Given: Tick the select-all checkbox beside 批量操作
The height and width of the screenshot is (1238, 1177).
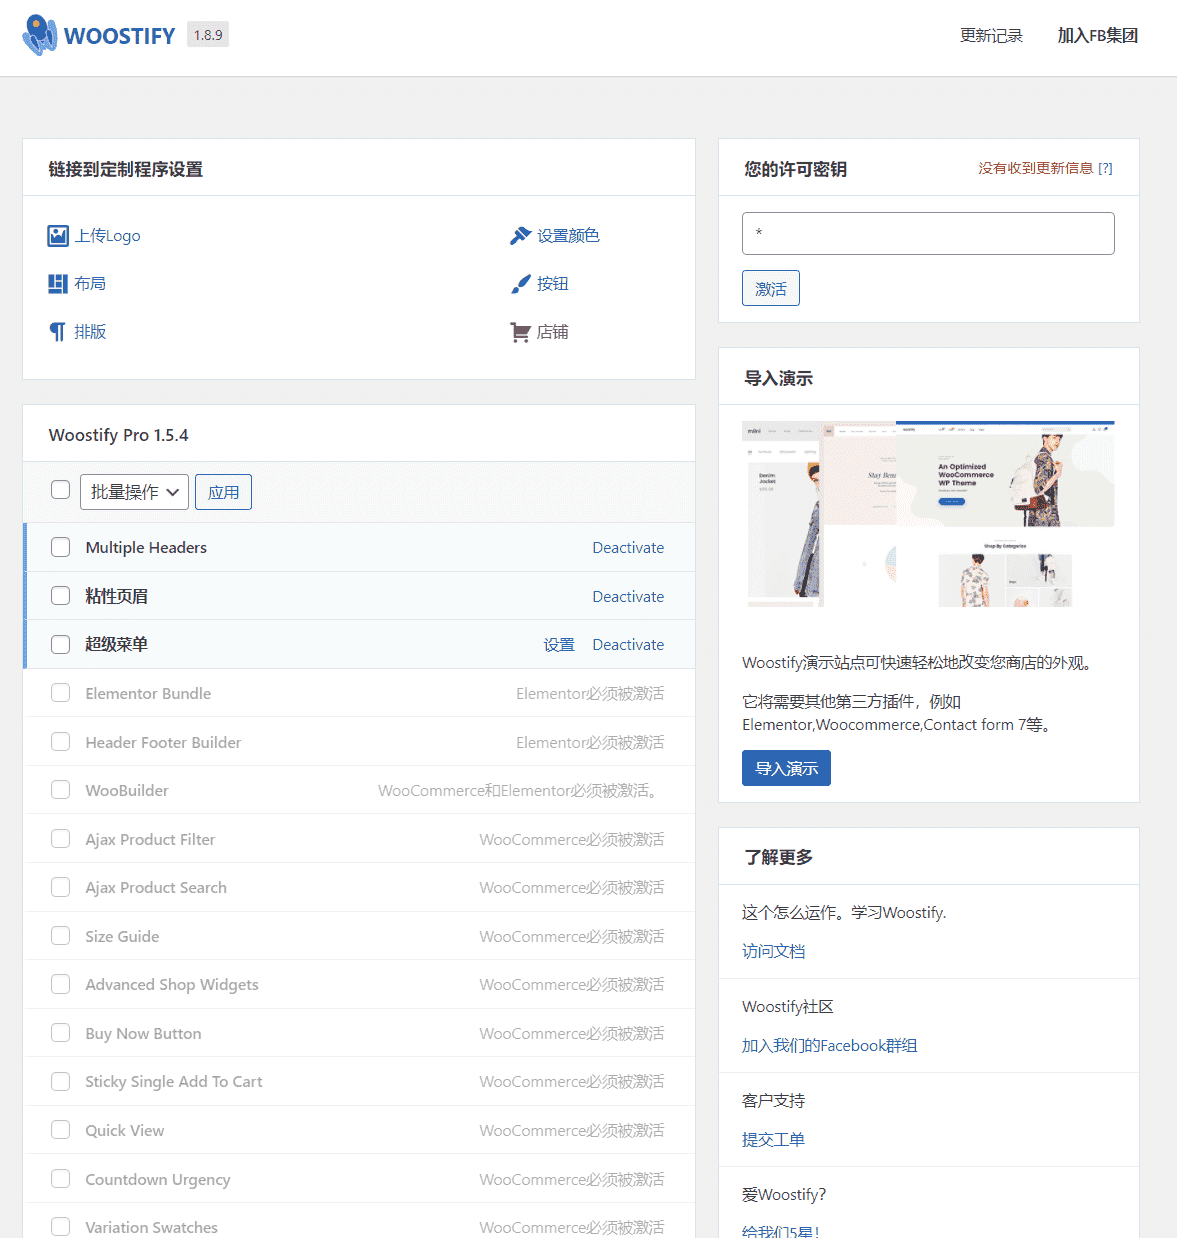Looking at the screenshot, I should tap(61, 489).
